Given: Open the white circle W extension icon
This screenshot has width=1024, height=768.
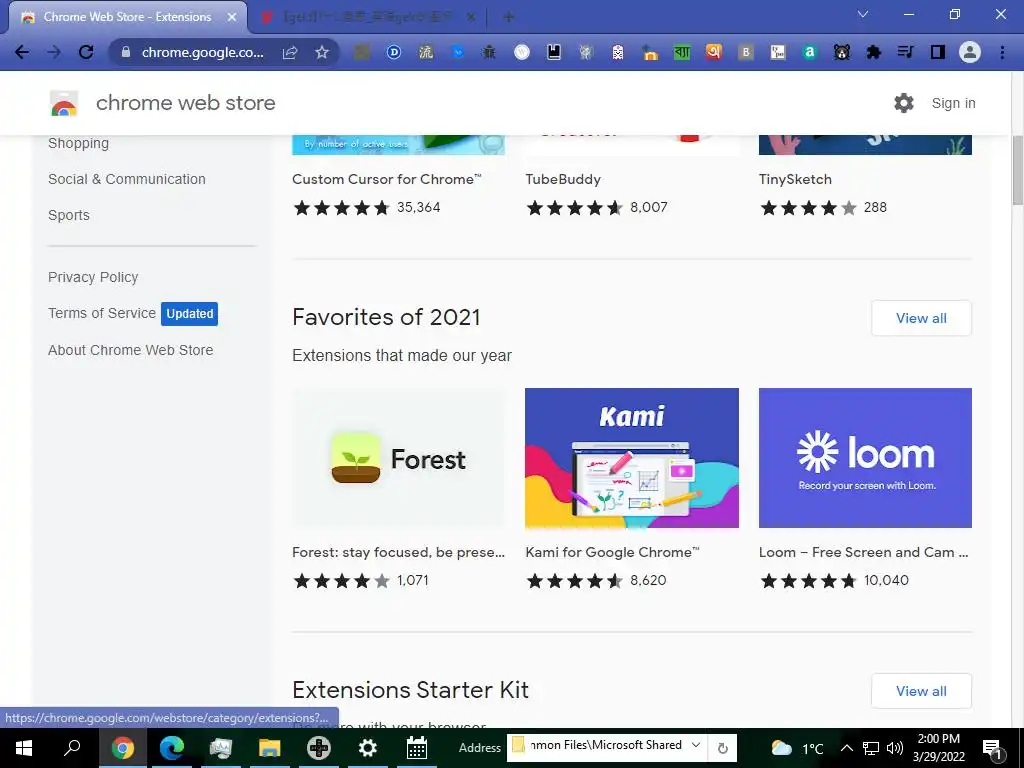Looking at the screenshot, I should [522, 52].
